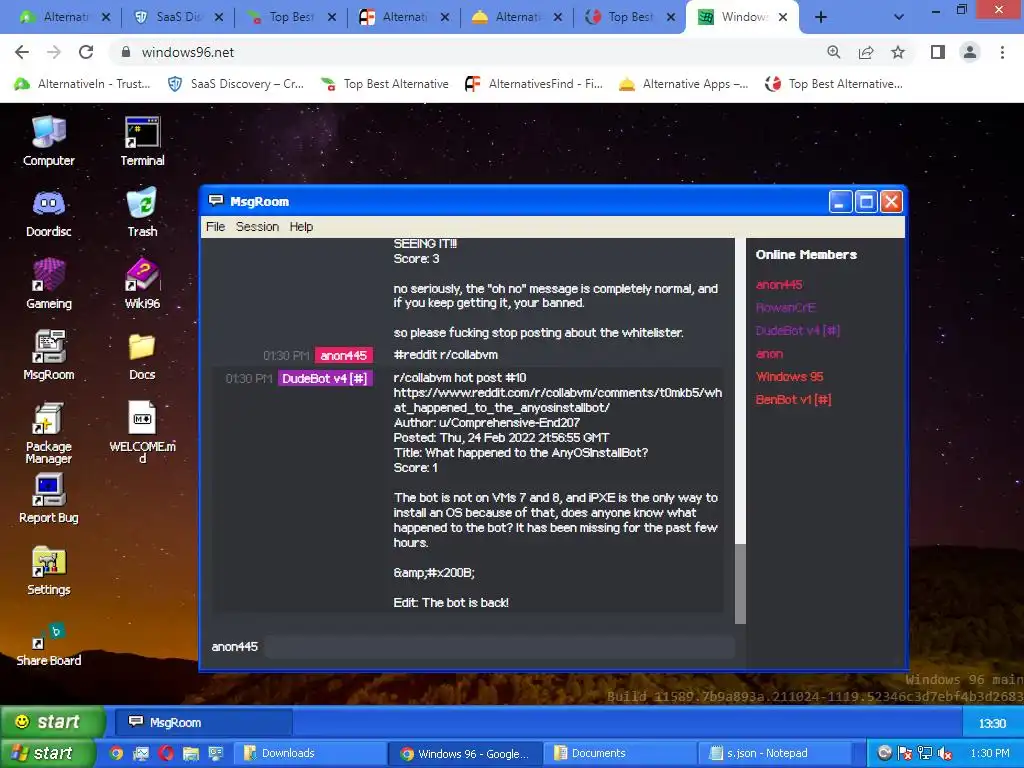Open Chrome profile avatar icon
Image resolution: width=1024 pixels, height=768 pixels.
coord(970,52)
